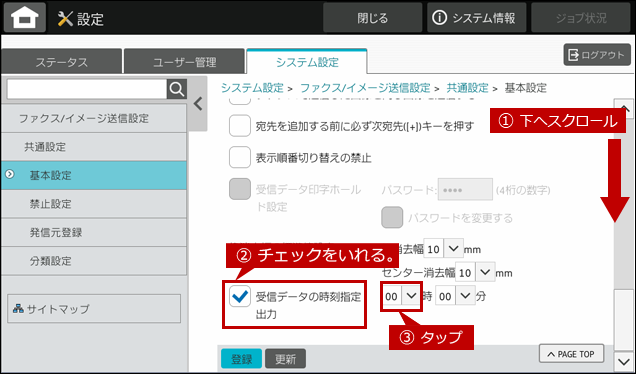Screen dimensions: 636x374
Task: Open 分類設定 in the side menu
Action: tap(94, 261)
